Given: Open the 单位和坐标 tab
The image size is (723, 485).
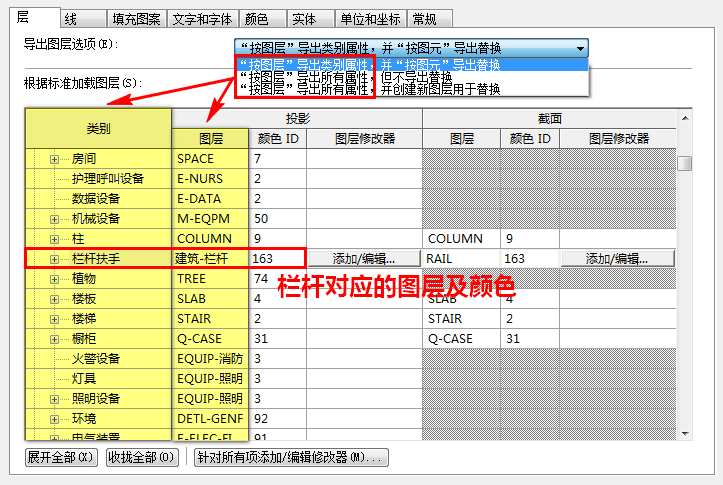Looking at the screenshot, I should pyautogui.click(x=370, y=19).
